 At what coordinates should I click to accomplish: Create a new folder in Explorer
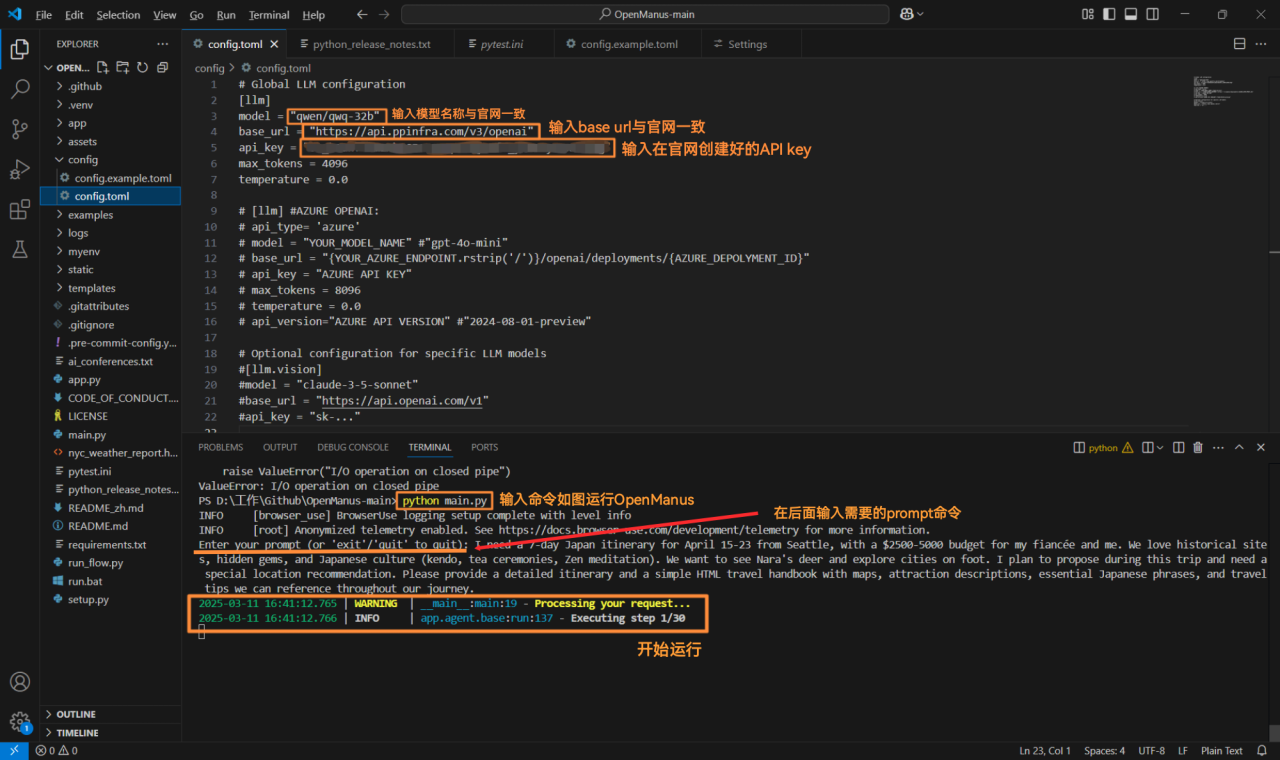tap(122, 67)
